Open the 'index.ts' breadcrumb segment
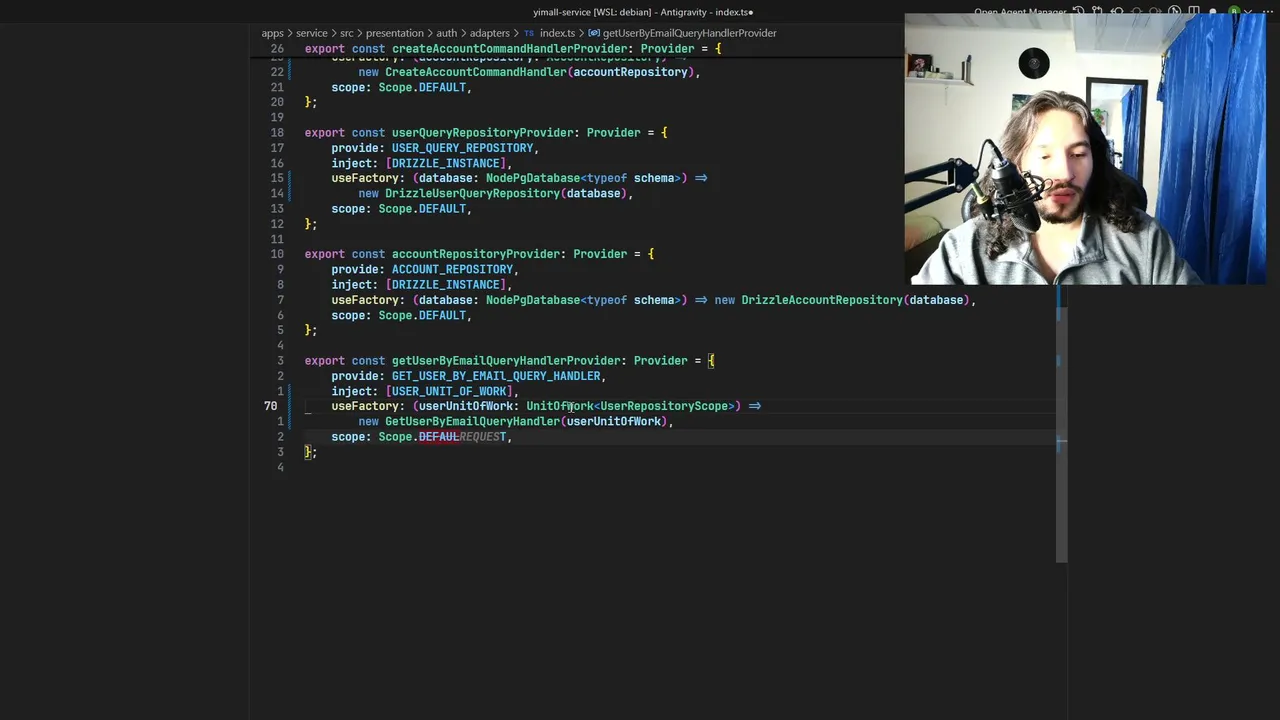The width and height of the screenshot is (1280, 720). tap(557, 33)
